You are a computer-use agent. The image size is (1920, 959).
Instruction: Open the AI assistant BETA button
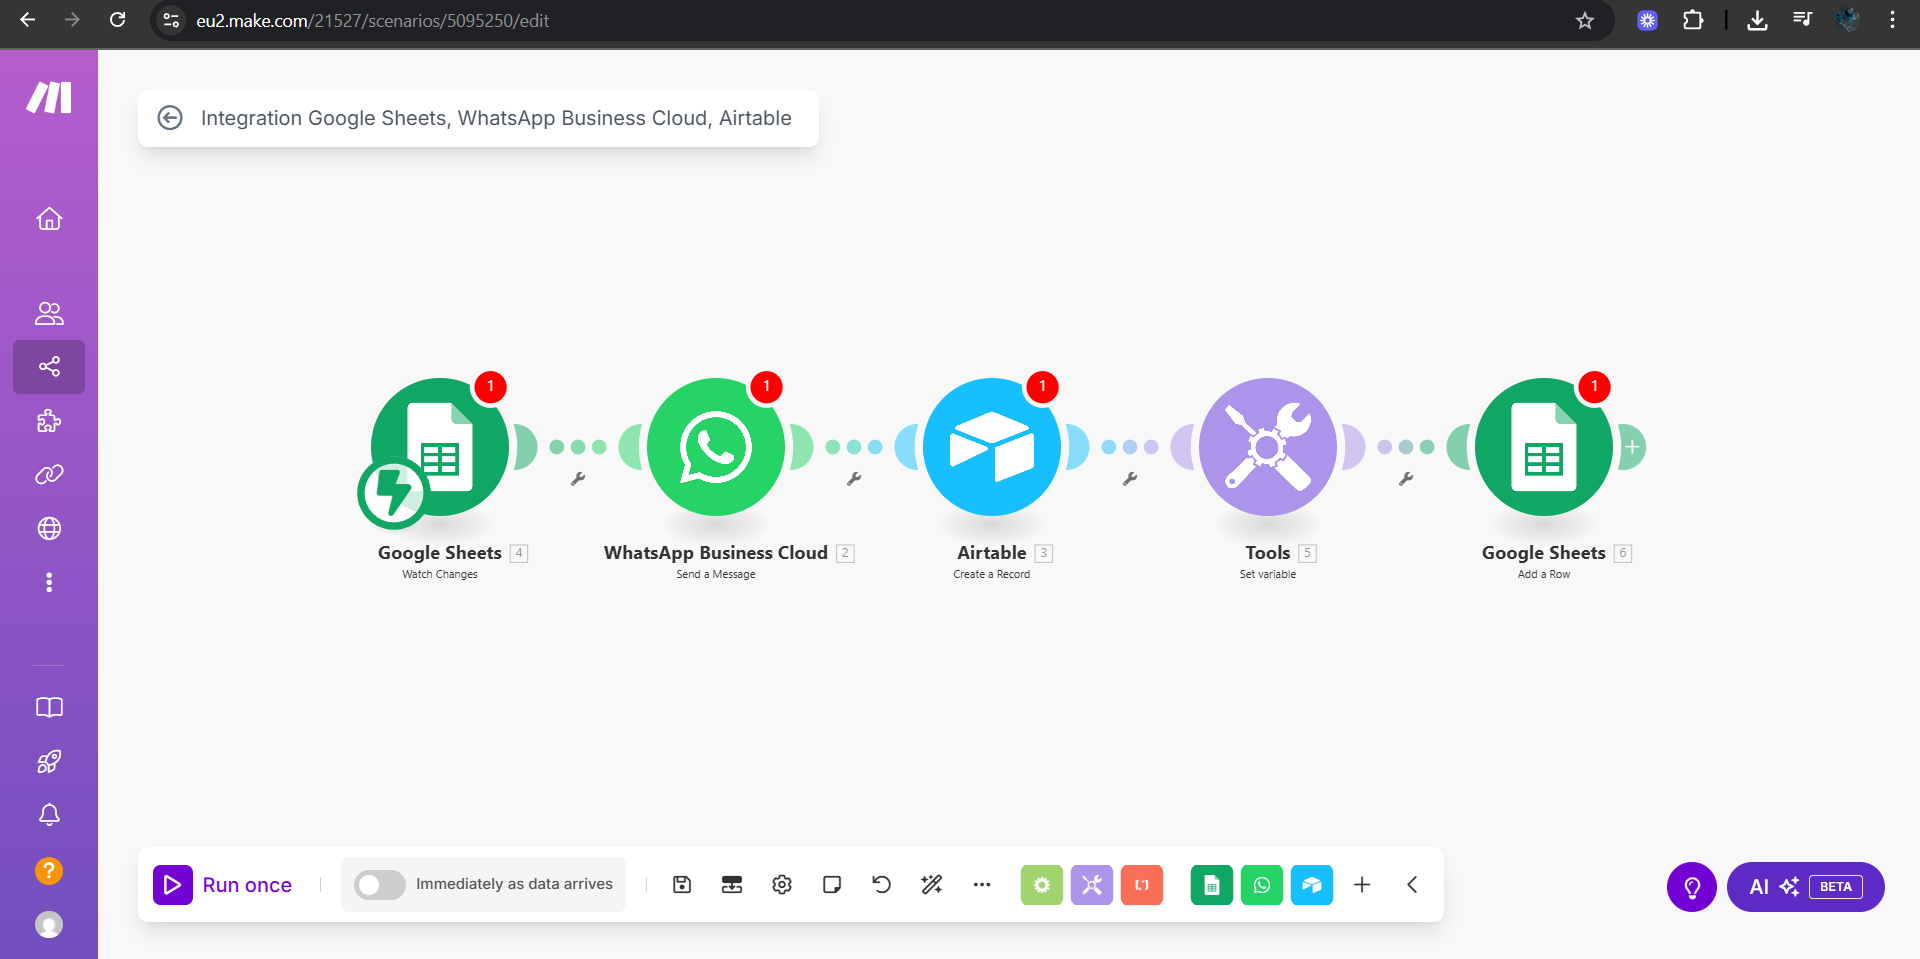(x=1806, y=887)
